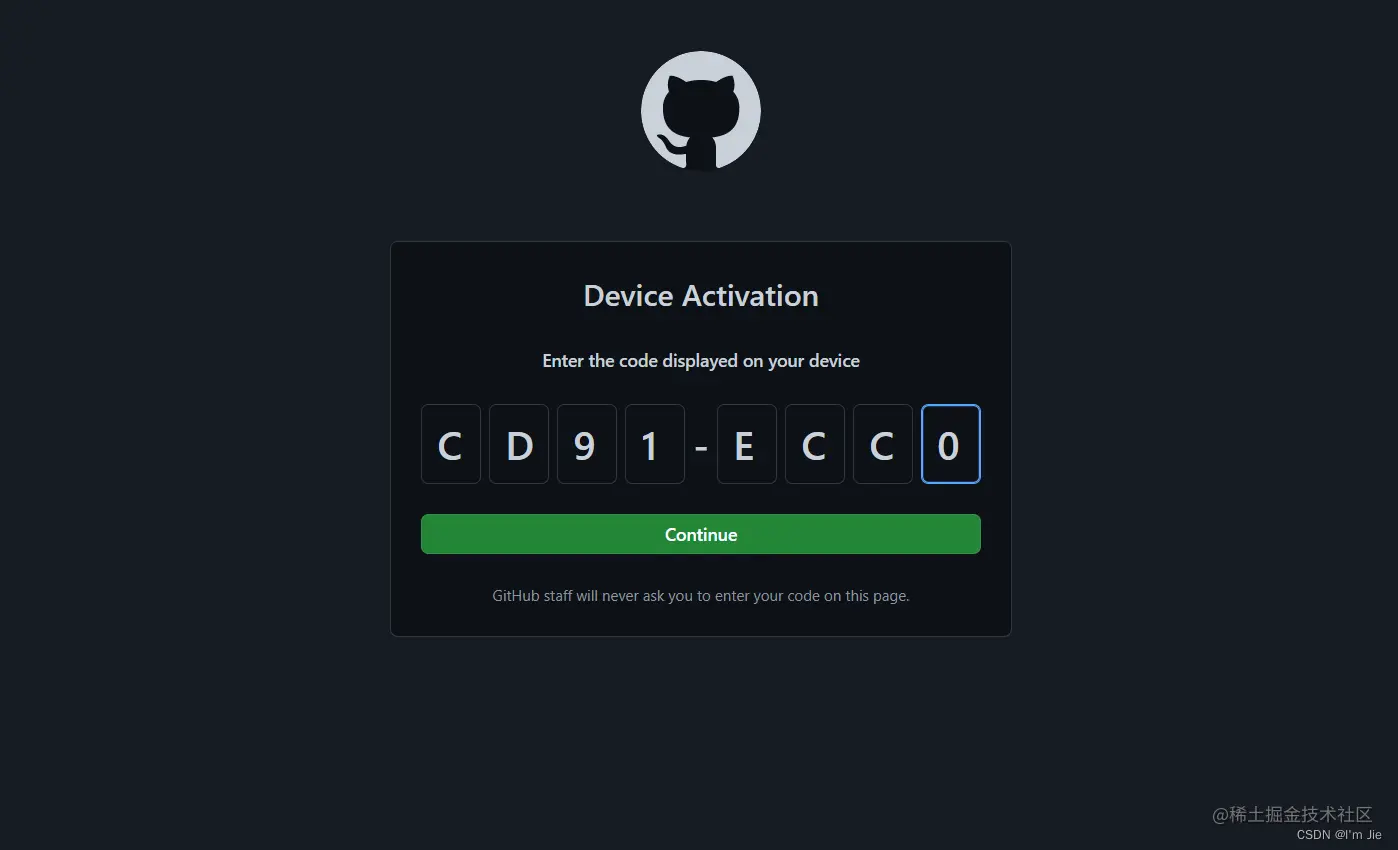The image size is (1398, 850).
Task: Click the GitHub staff warning note
Action: coord(701,596)
